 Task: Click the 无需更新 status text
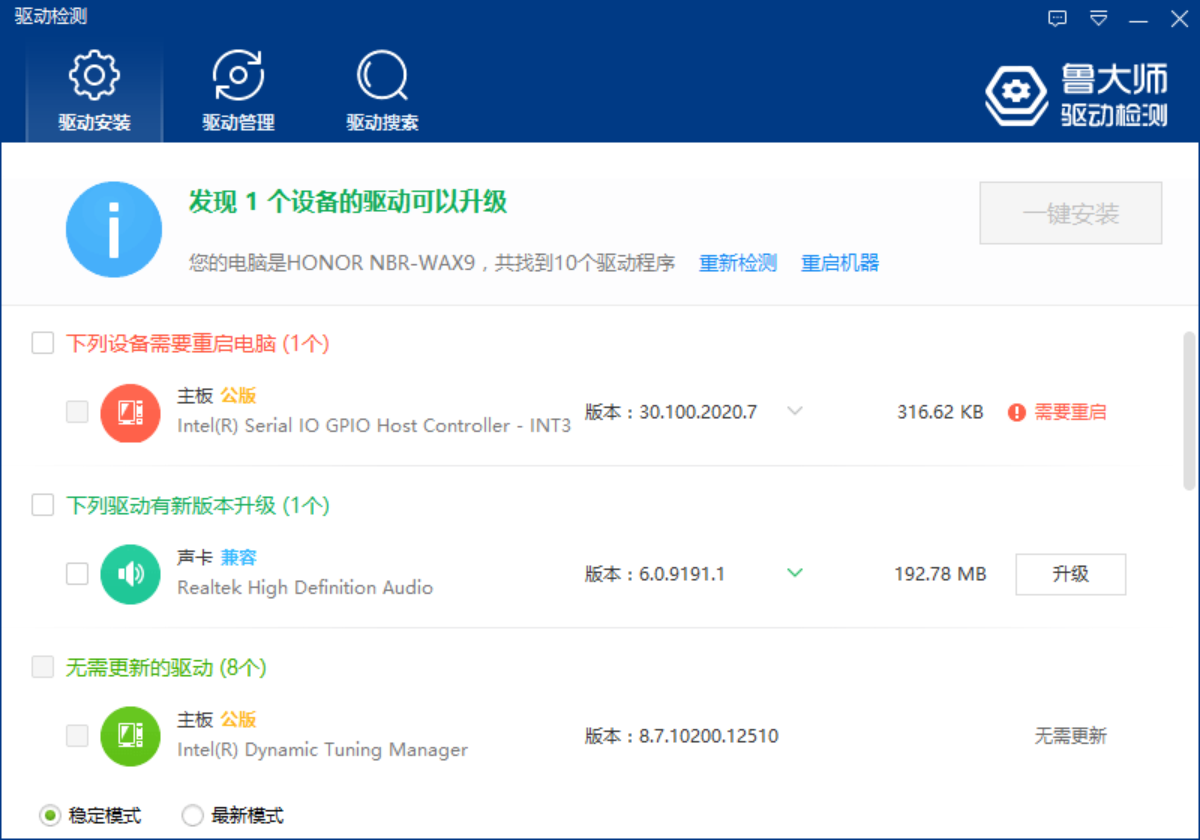coord(1070,736)
